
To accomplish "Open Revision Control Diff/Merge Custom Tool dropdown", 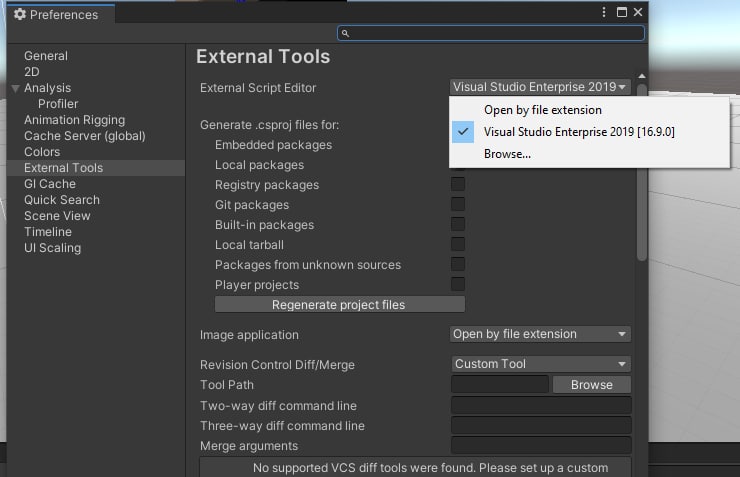I will coord(541,364).
